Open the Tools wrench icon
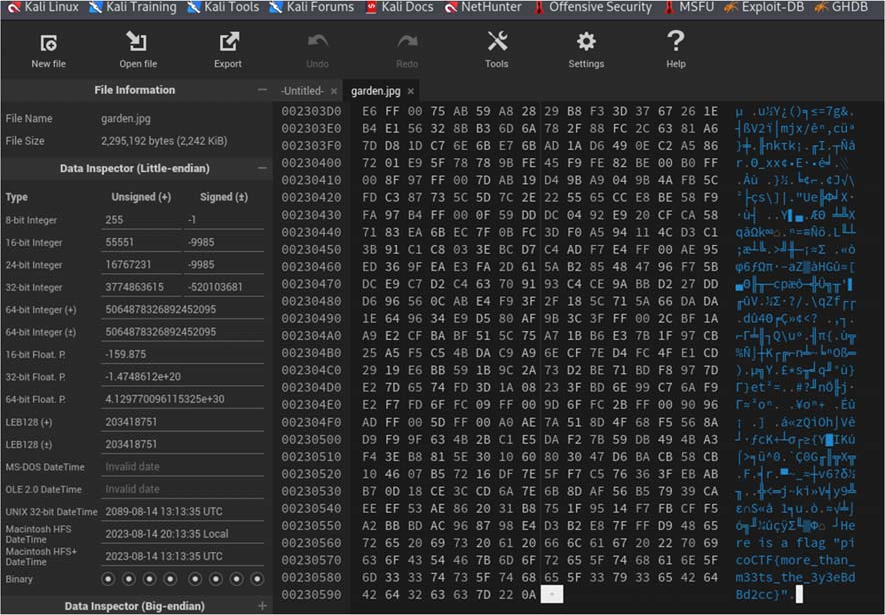Image resolution: width=885 pixels, height=615 pixels. [x=497, y=42]
